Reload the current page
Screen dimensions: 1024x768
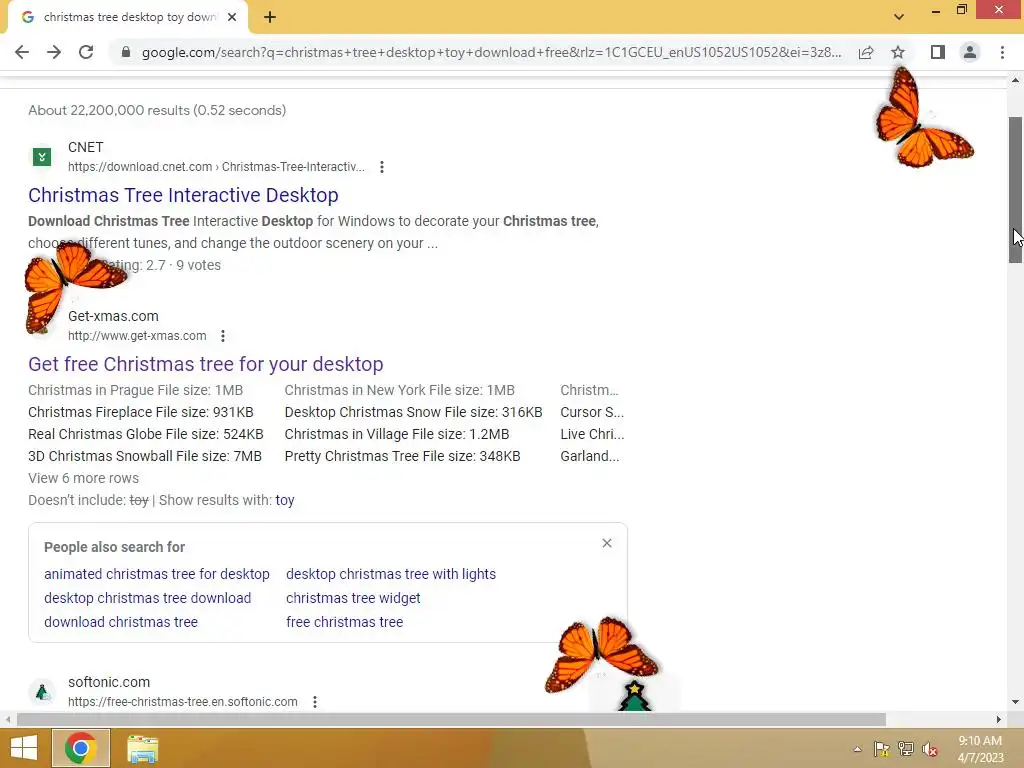click(x=86, y=52)
